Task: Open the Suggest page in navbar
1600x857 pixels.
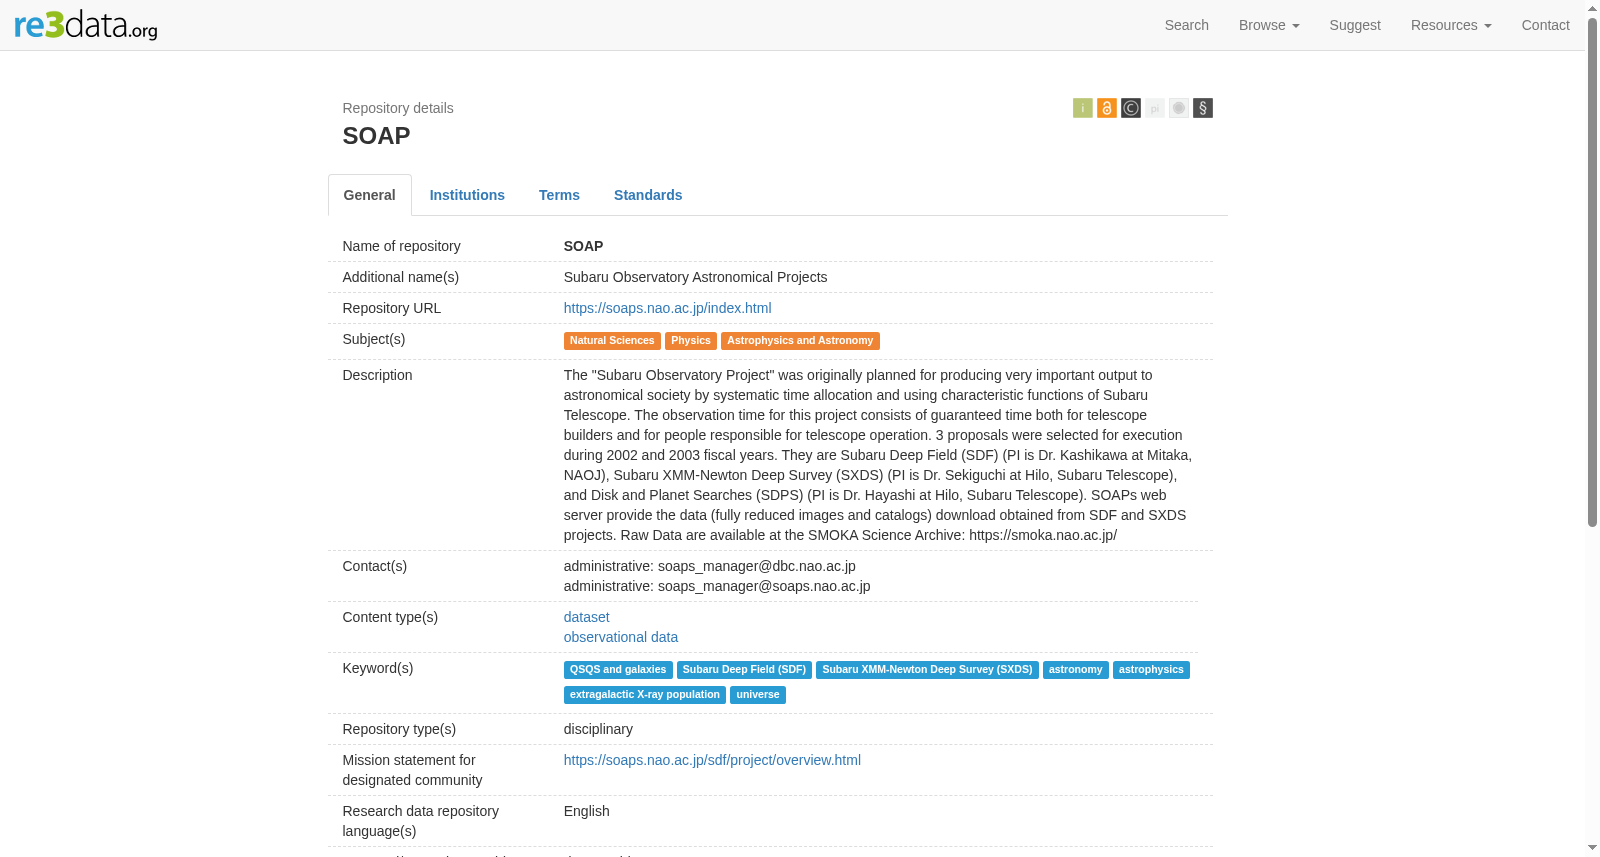Action: coord(1355,25)
